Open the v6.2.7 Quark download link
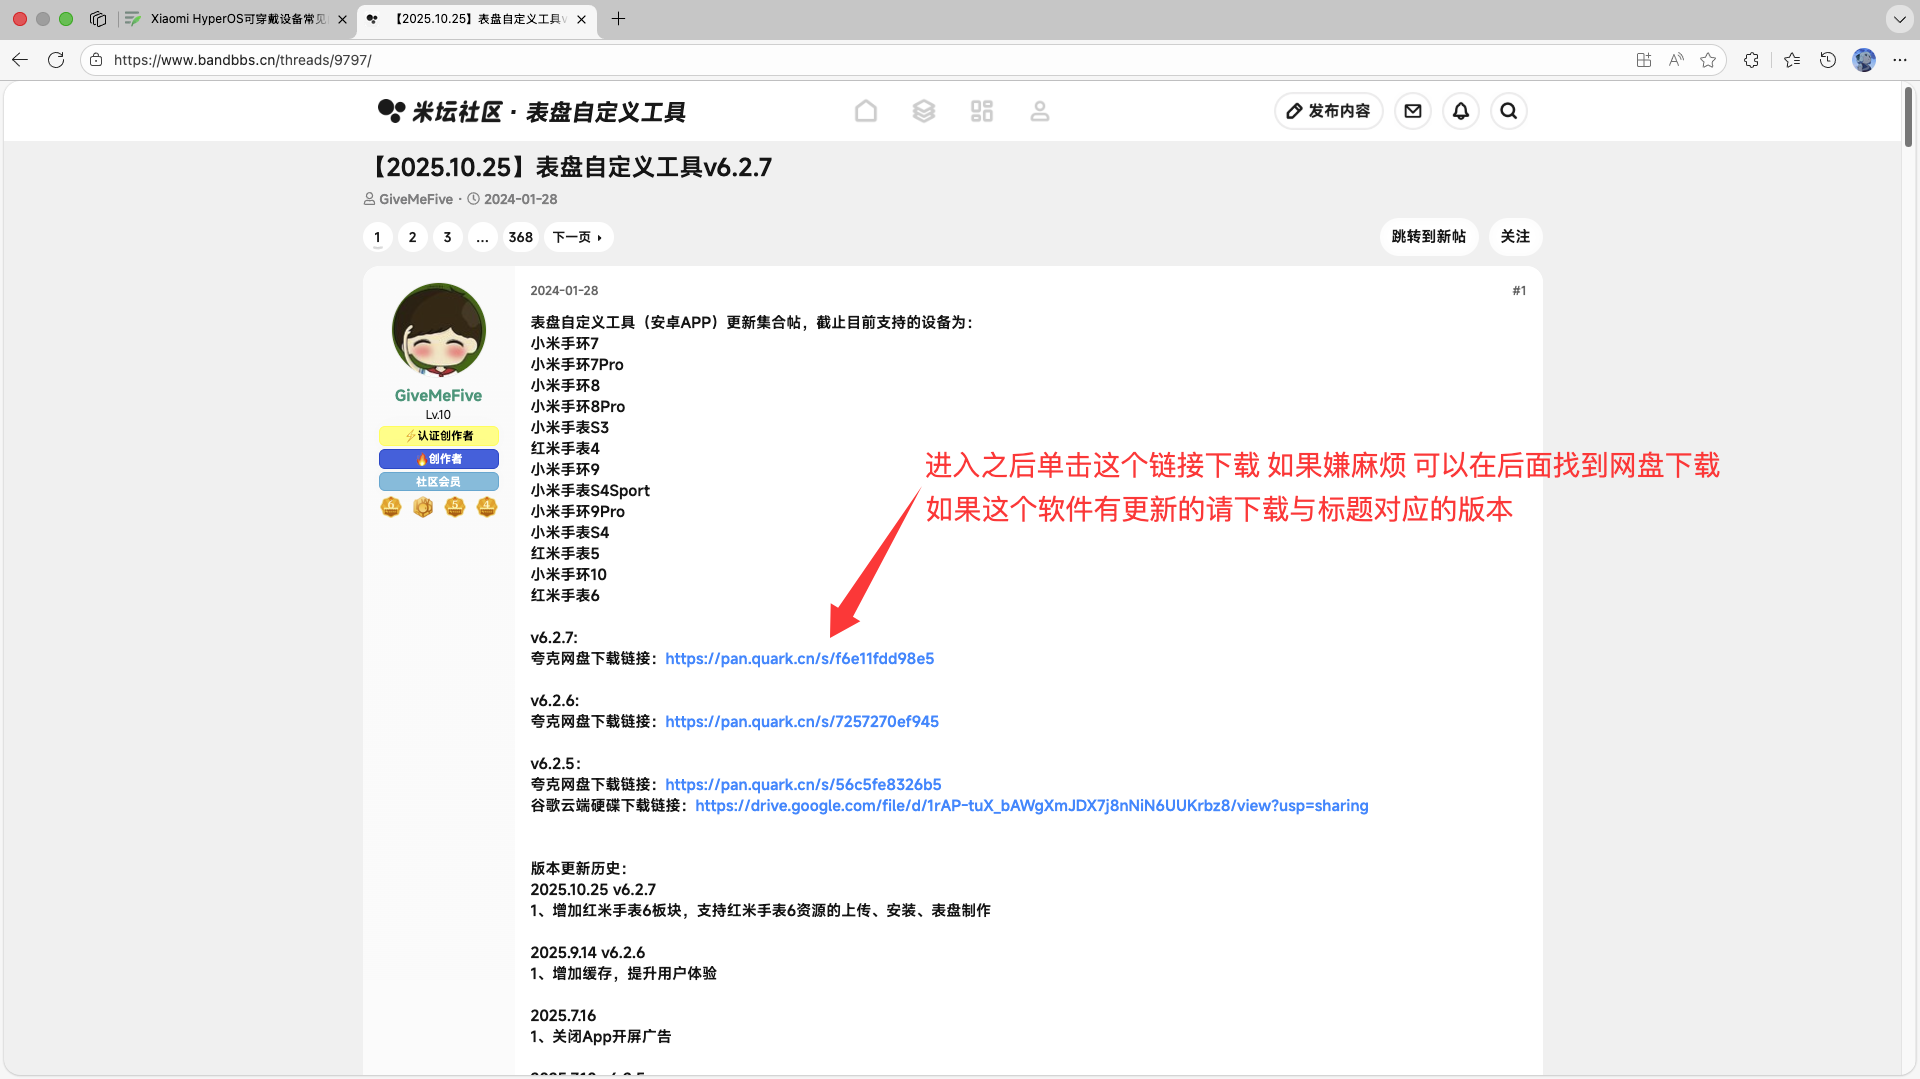 coord(799,659)
